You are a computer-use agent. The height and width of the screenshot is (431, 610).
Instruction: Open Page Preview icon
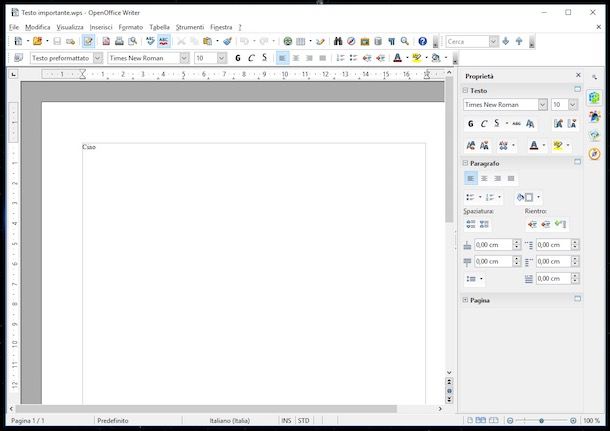[133, 41]
